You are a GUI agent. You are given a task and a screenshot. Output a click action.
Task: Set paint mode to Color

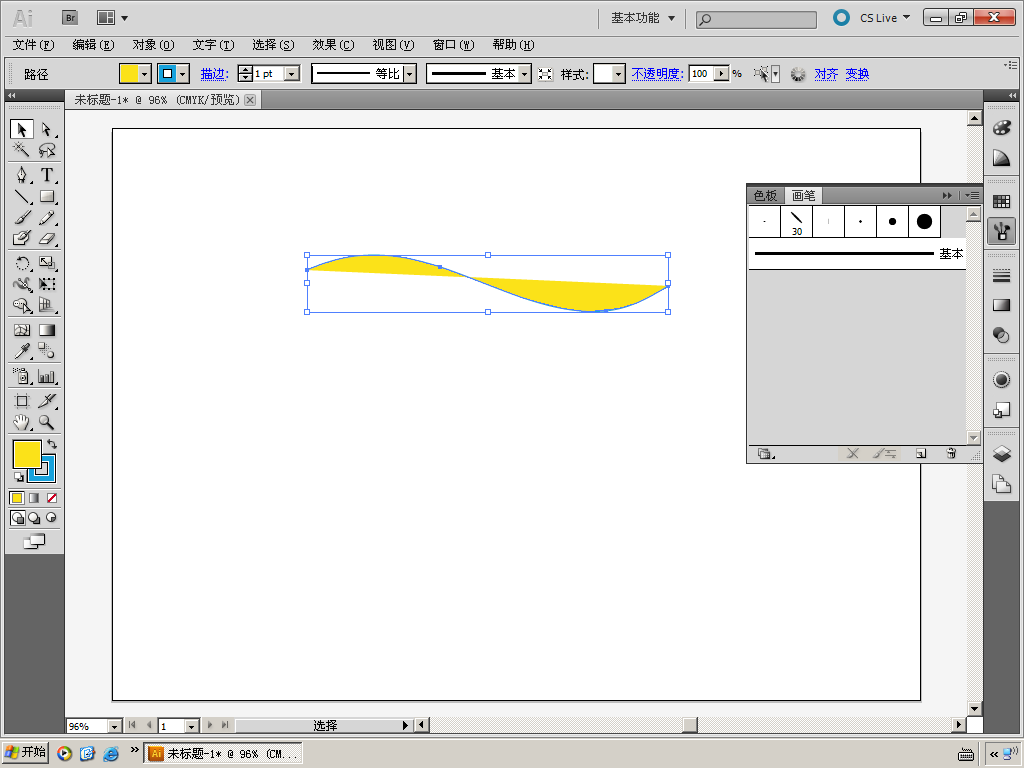point(17,498)
